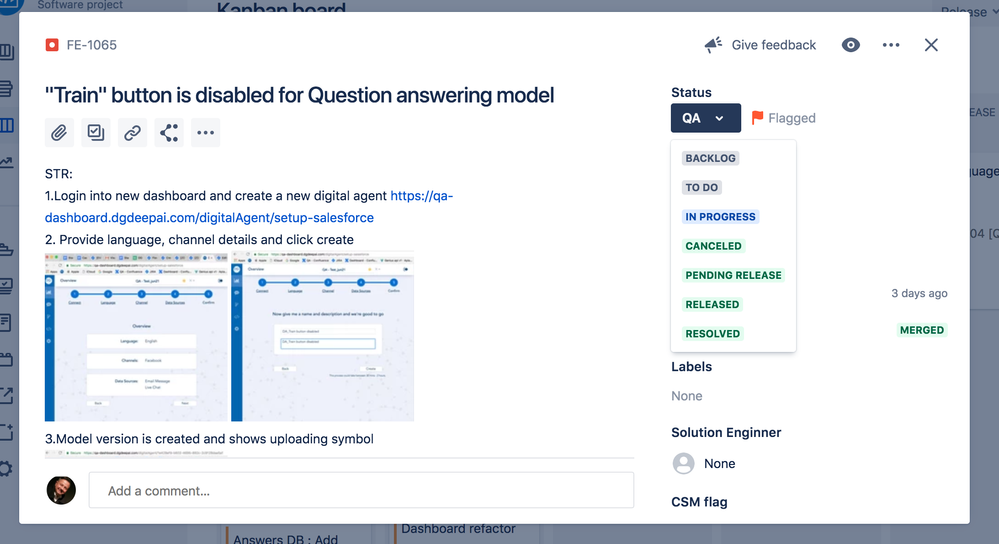This screenshot has width=999, height=544.
Task: Click the link issue chain icon
Action: (x=133, y=132)
